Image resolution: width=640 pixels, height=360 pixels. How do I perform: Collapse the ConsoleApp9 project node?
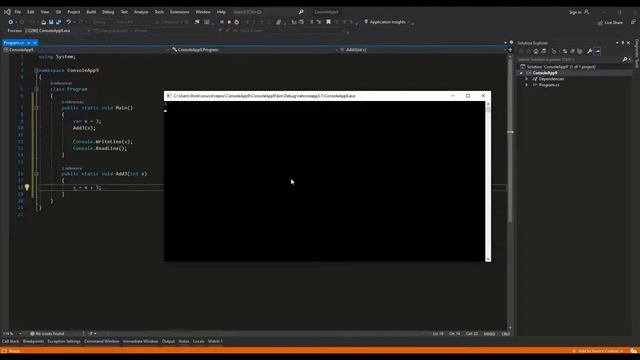(x=521, y=73)
